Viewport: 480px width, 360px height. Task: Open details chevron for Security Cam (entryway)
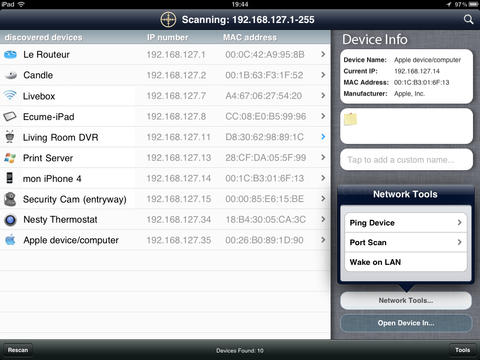pos(323,199)
